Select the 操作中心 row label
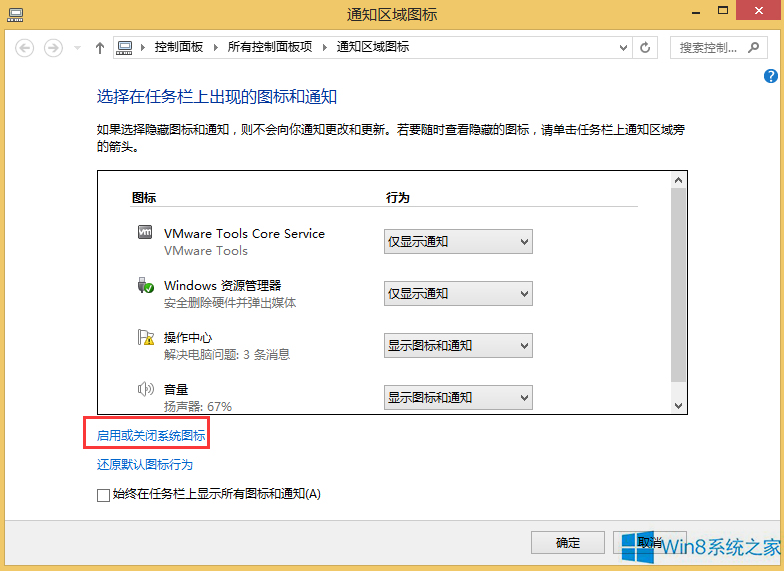Image resolution: width=784 pixels, height=571 pixels. [x=188, y=338]
